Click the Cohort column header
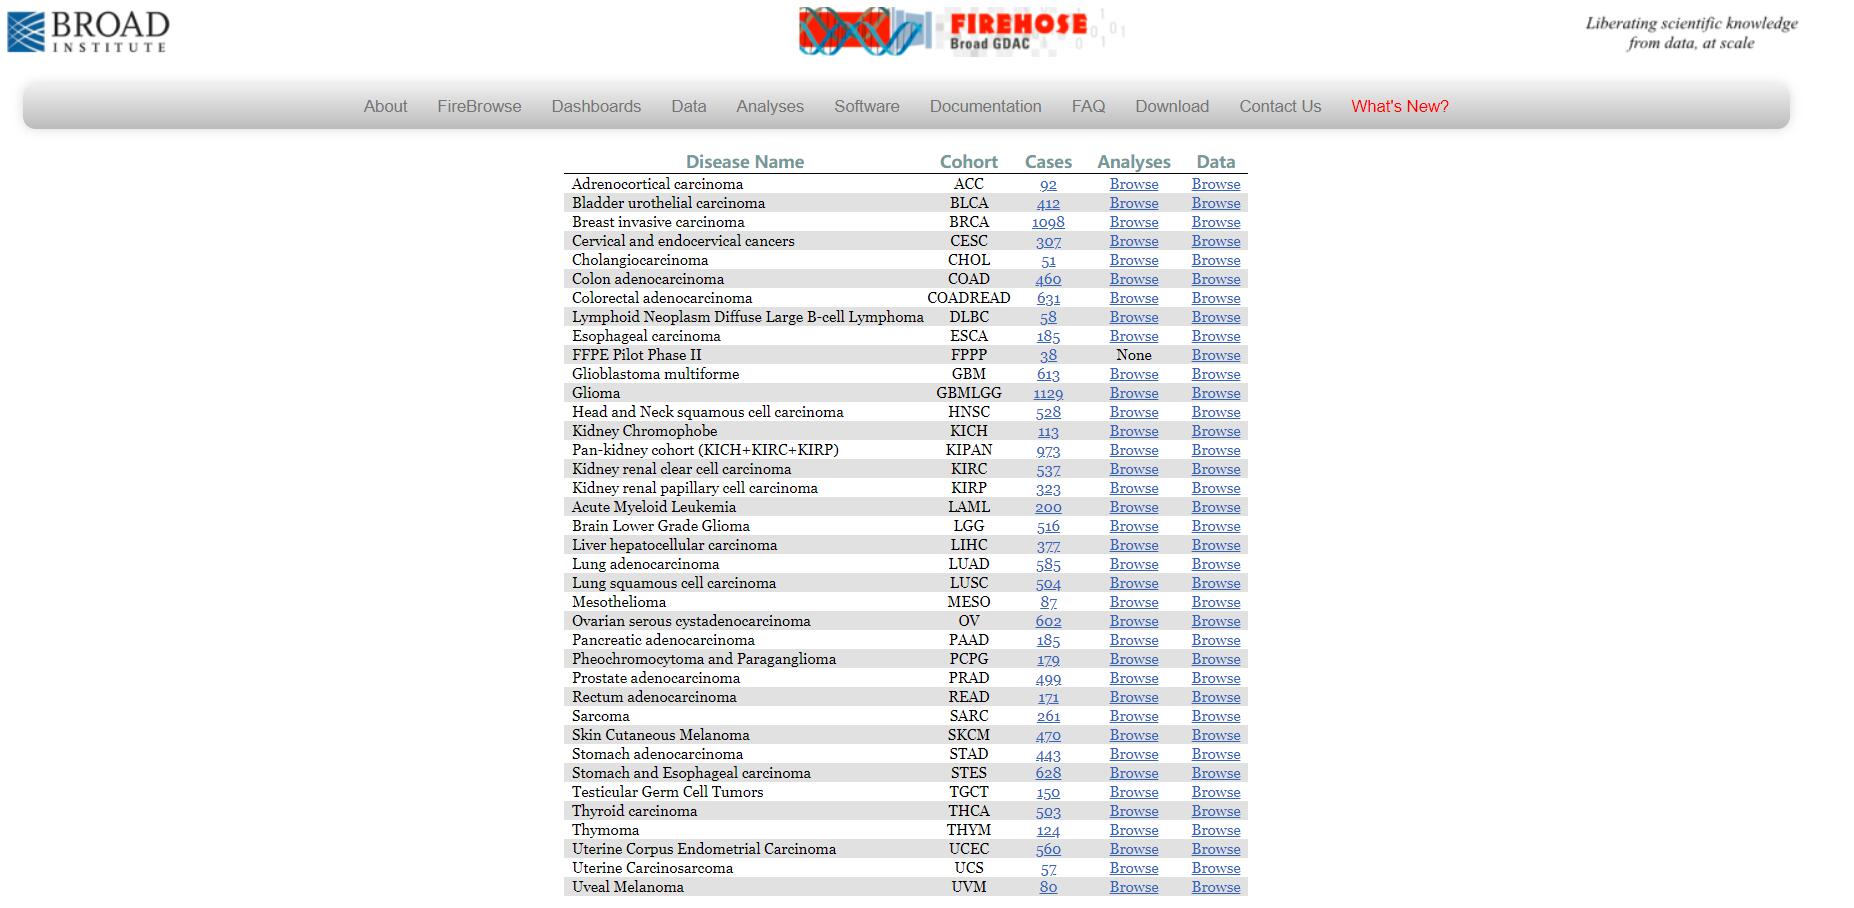 969,162
